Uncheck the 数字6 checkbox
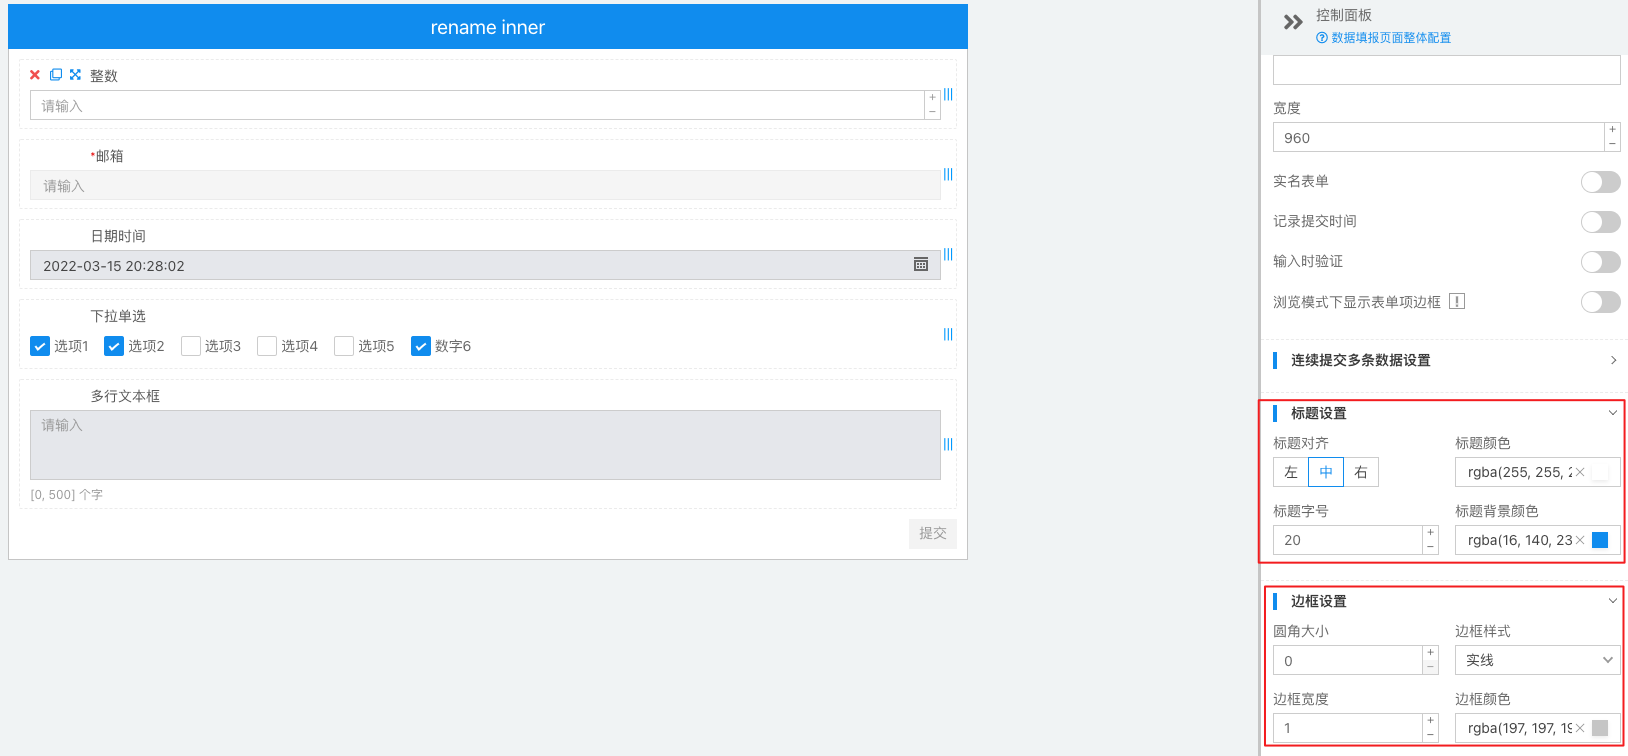 421,346
